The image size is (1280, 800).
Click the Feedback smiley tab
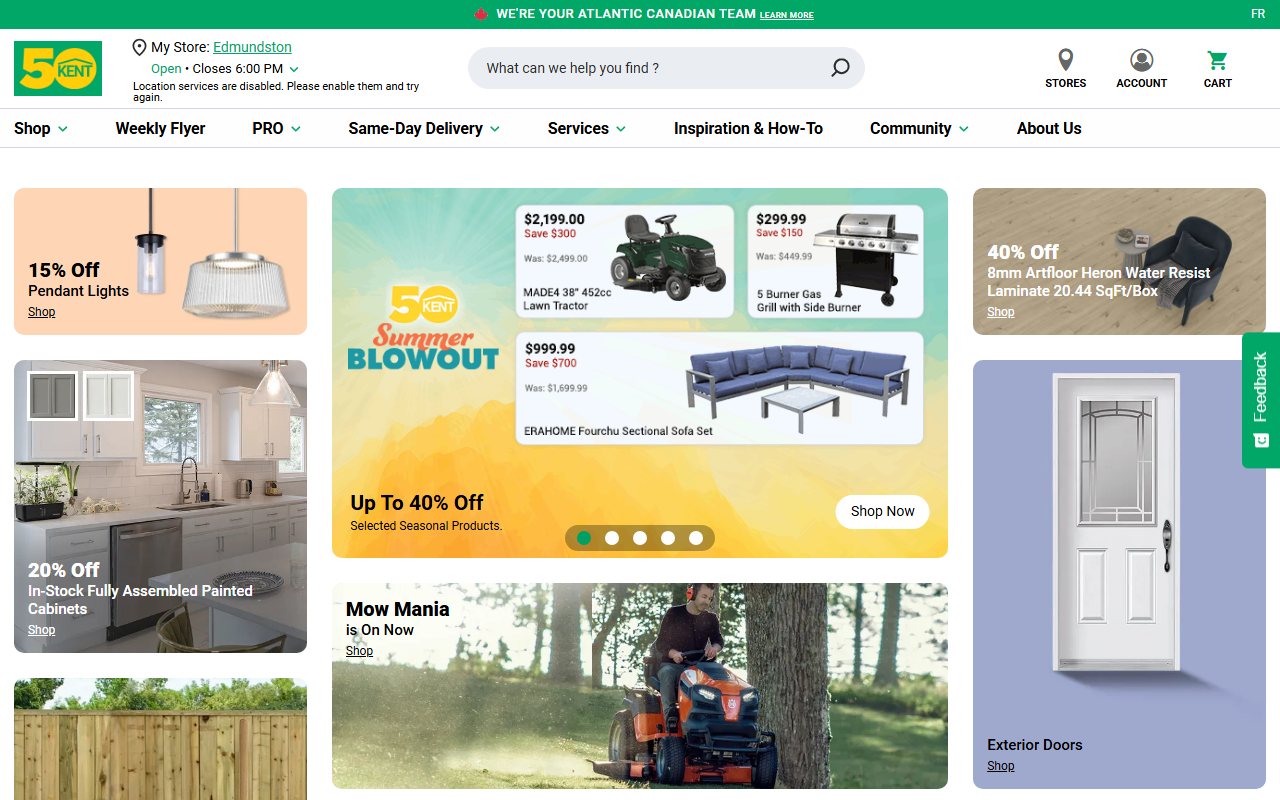point(1261,400)
